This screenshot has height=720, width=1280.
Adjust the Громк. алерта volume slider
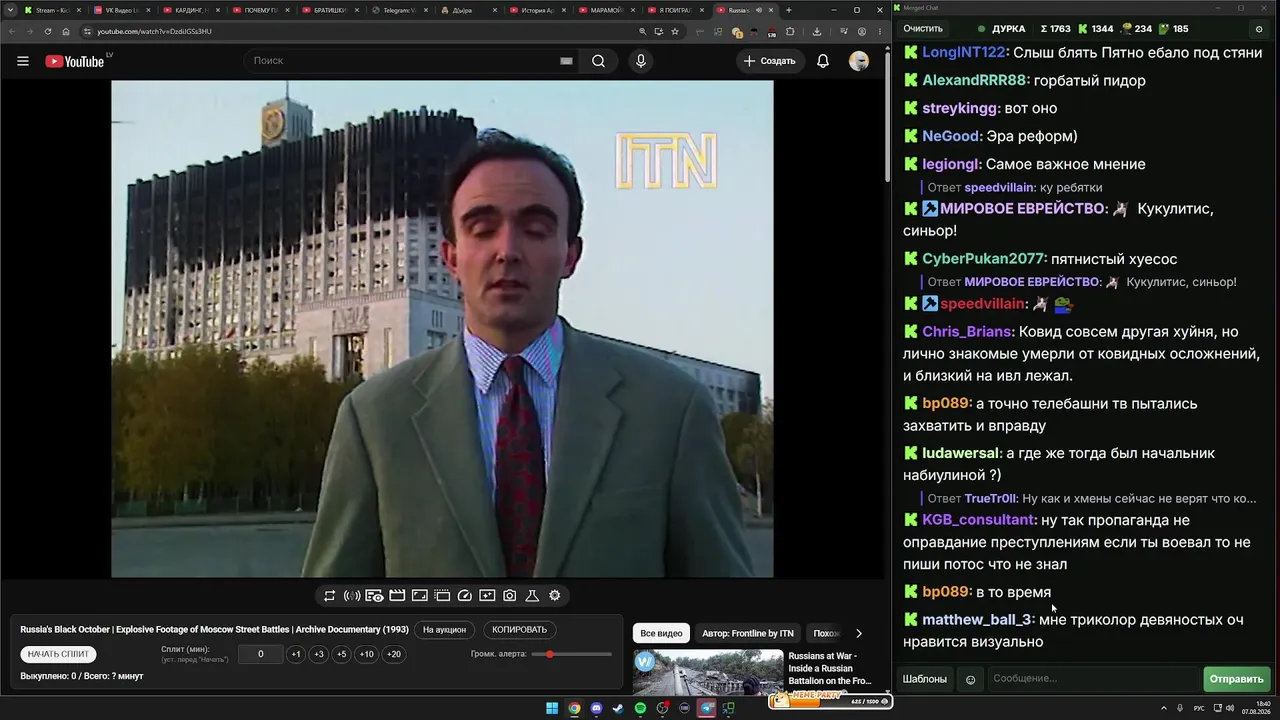pos(573,654)
